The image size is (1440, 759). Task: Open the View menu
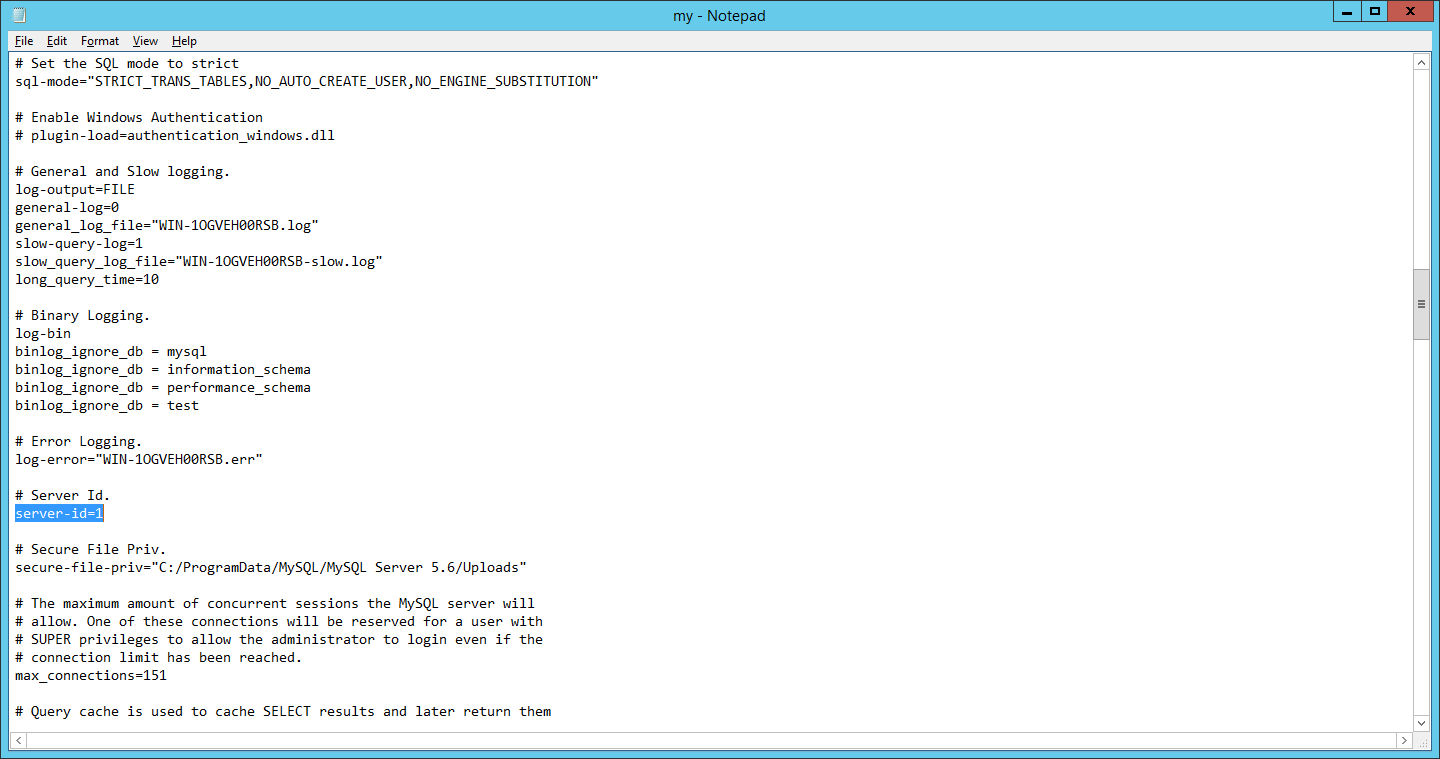[145, 41]
